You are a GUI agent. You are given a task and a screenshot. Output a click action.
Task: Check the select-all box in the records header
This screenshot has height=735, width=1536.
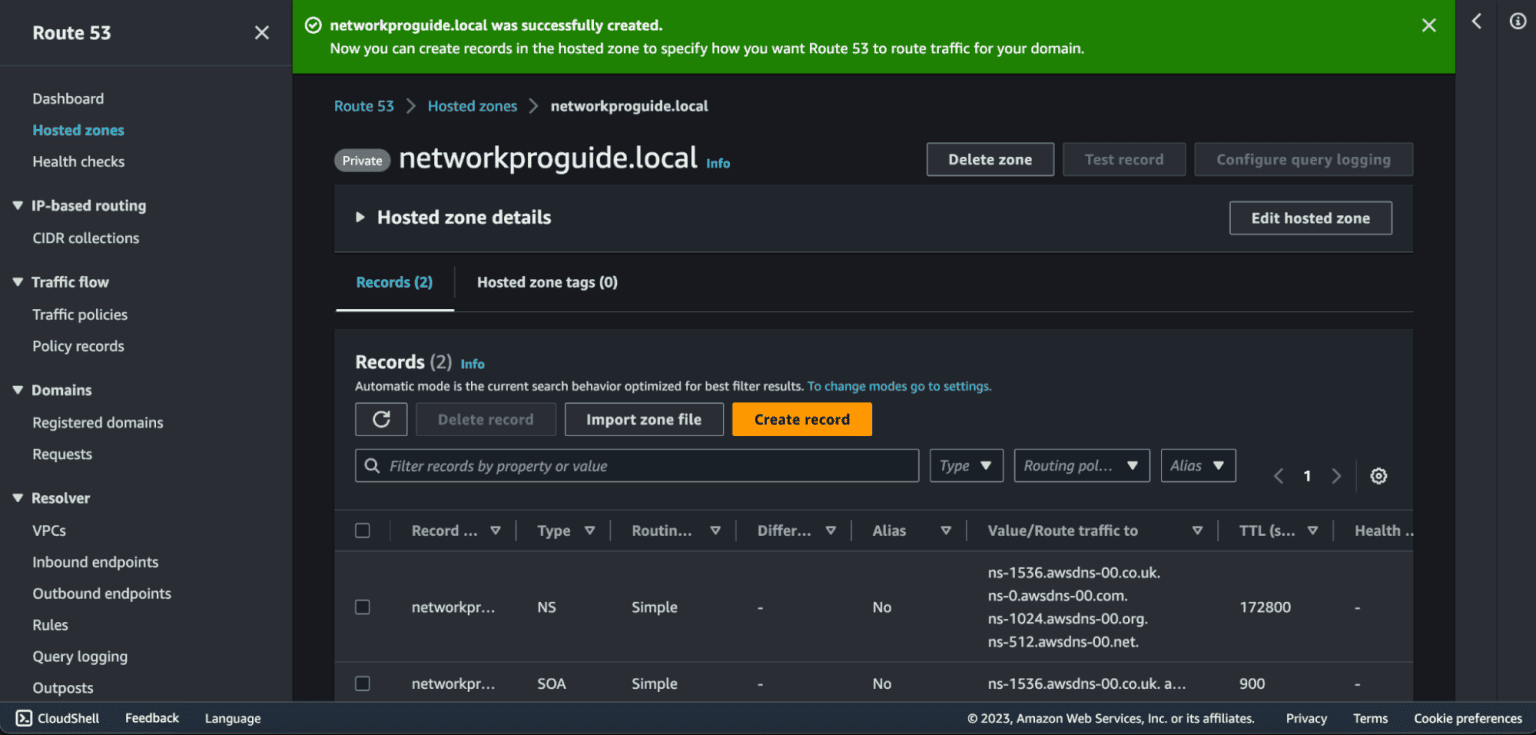click(x=362, y=530)
